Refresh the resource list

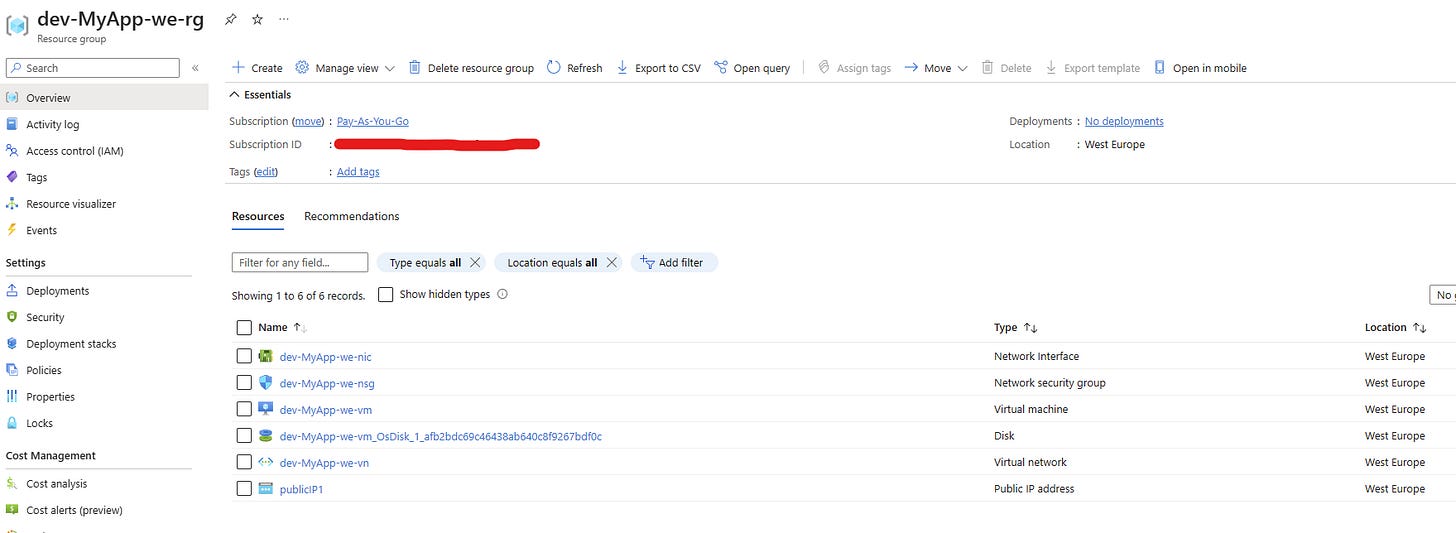[575, 68]
